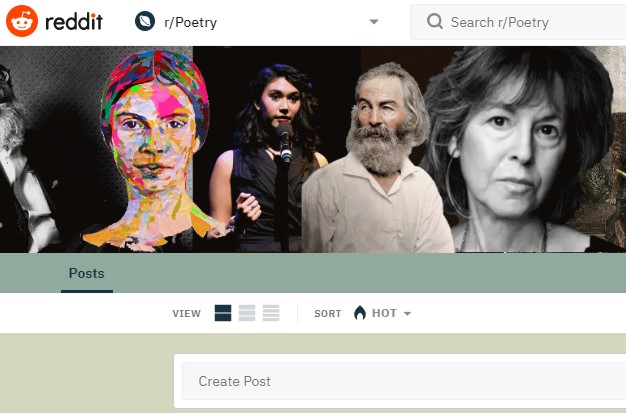Click the search magnifier icon
The image size is (626, 413).
click(434, 22)
